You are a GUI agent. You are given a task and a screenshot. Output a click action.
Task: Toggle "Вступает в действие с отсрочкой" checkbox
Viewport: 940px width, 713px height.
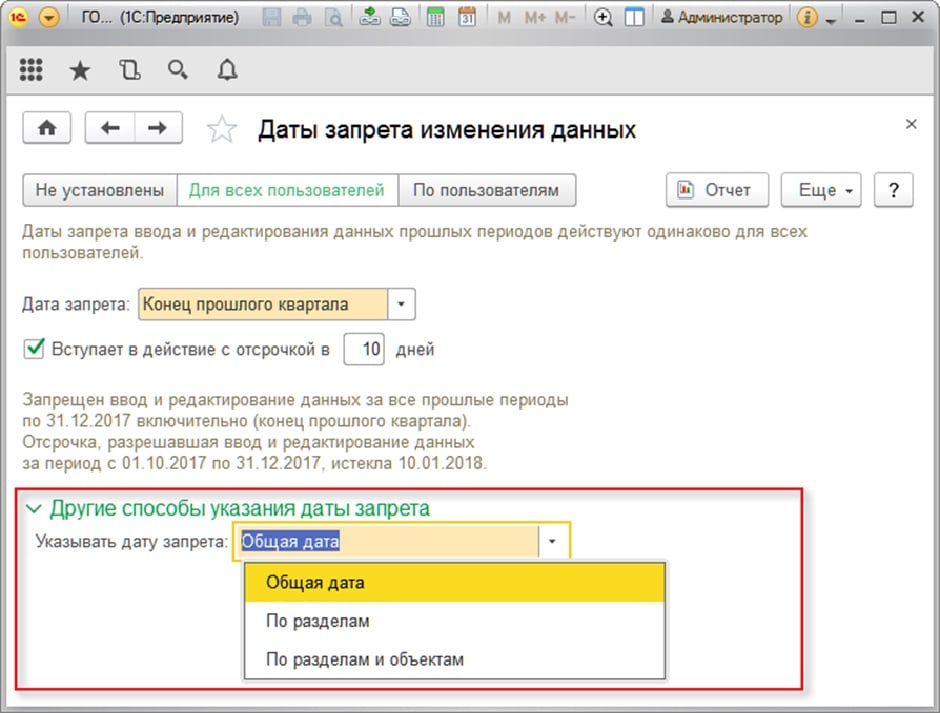click(x=35, y=349)
